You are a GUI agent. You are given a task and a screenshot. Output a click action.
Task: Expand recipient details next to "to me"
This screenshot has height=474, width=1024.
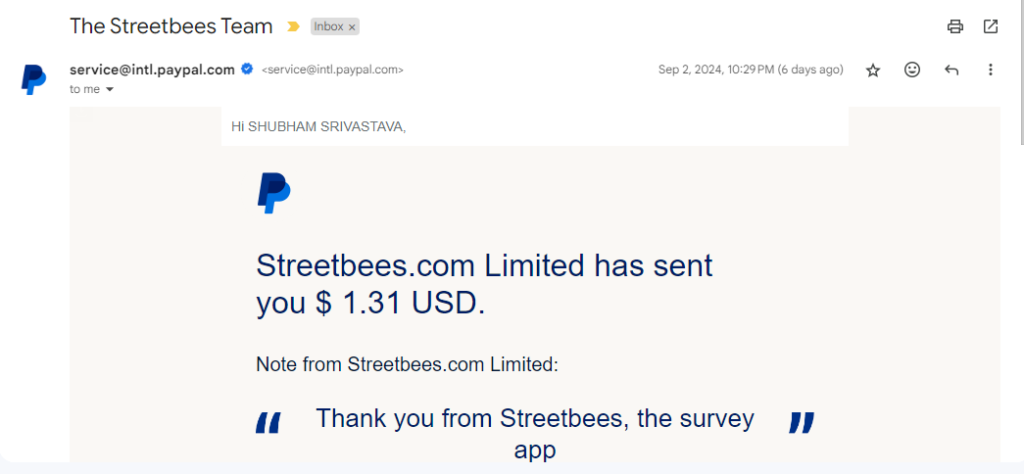[x=109, y=89]
